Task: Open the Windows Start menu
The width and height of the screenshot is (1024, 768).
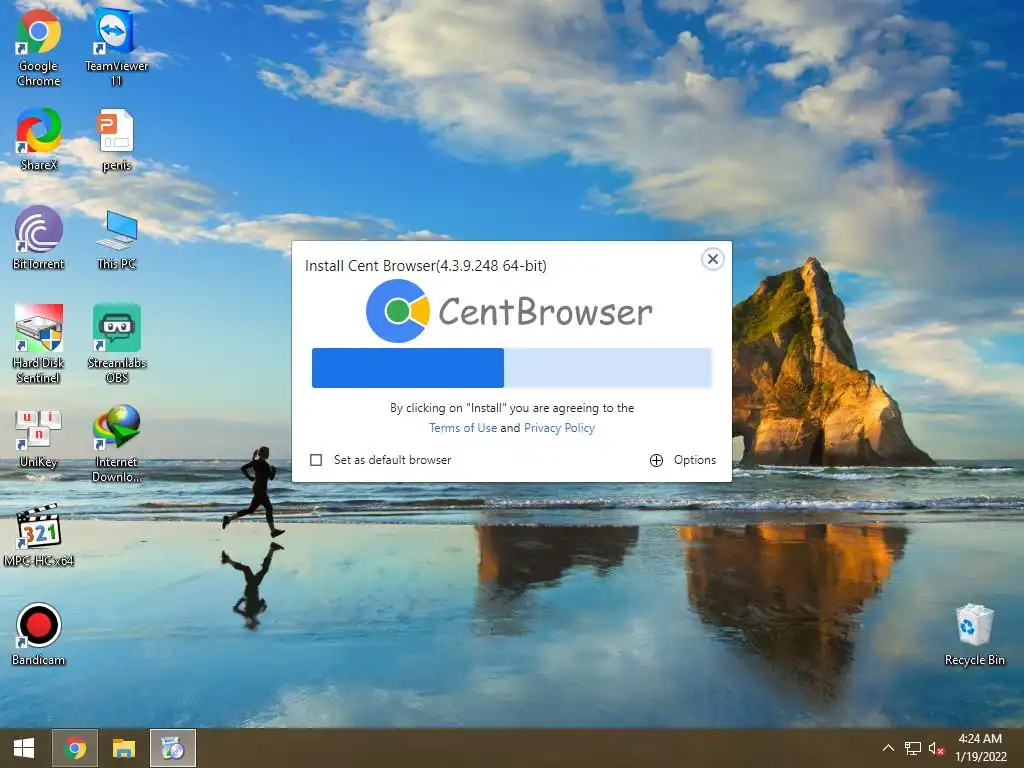Action: pyautogui.click(x=24, y=748)
